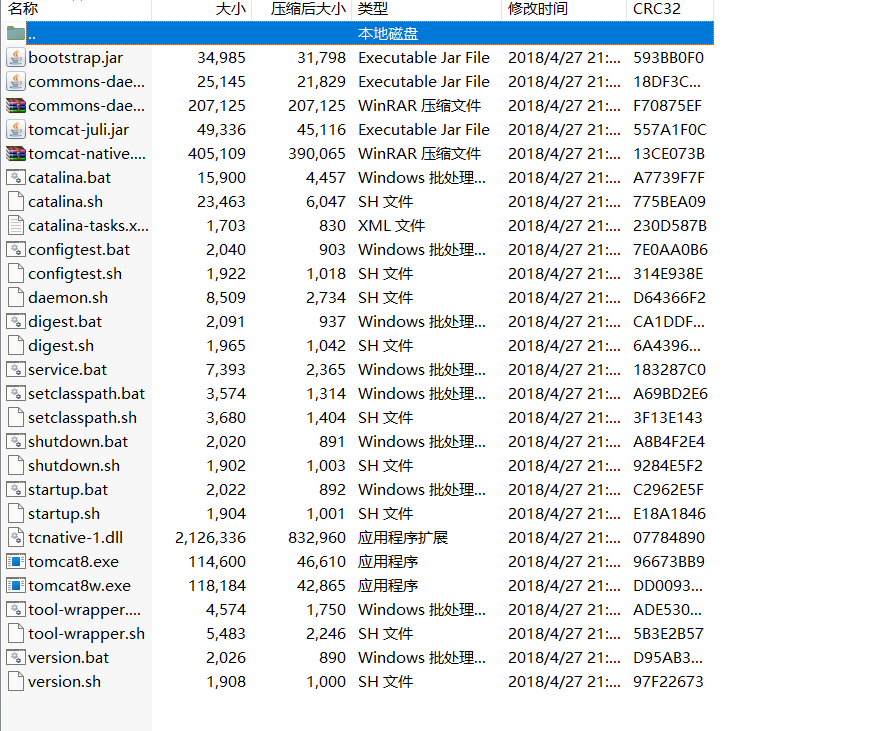Select file name tool-wrapper.sh

[87, 633]
